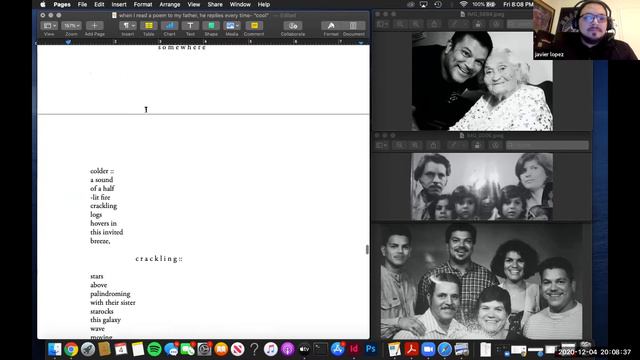Add a Comment using the toolbar

(x=254, y=26)
